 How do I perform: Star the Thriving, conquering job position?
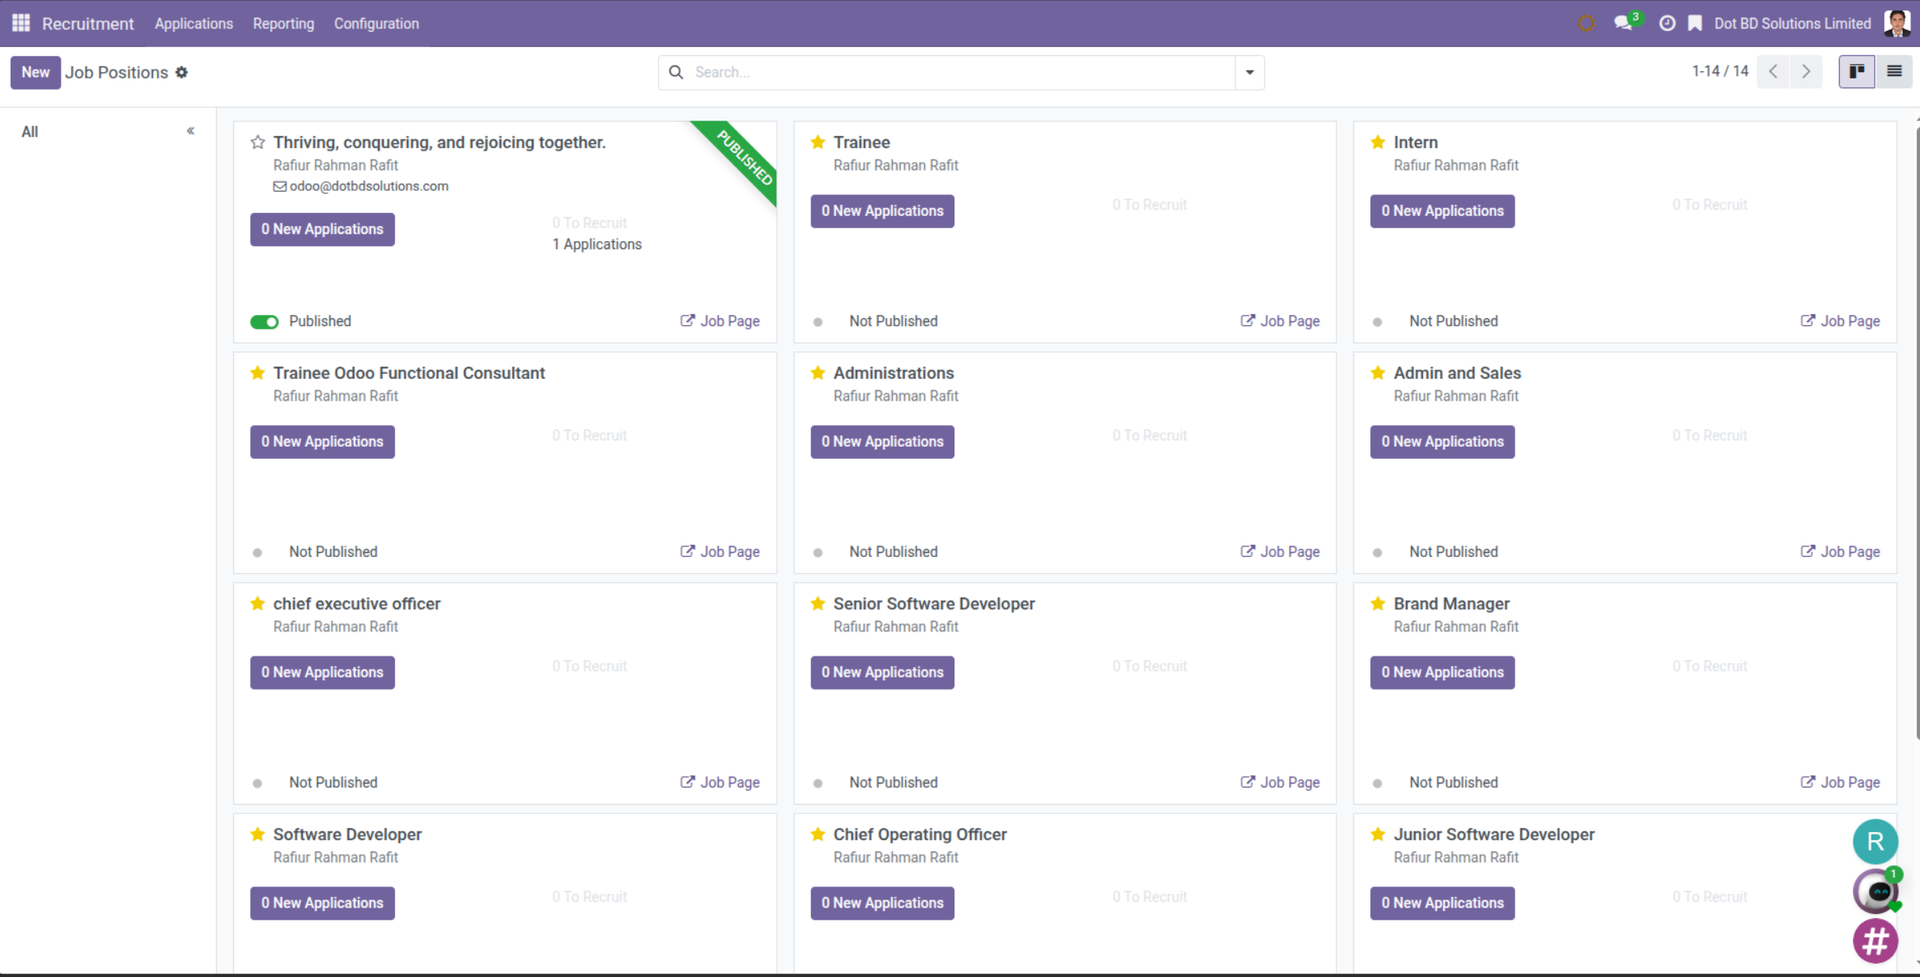[x=258, y=142]
